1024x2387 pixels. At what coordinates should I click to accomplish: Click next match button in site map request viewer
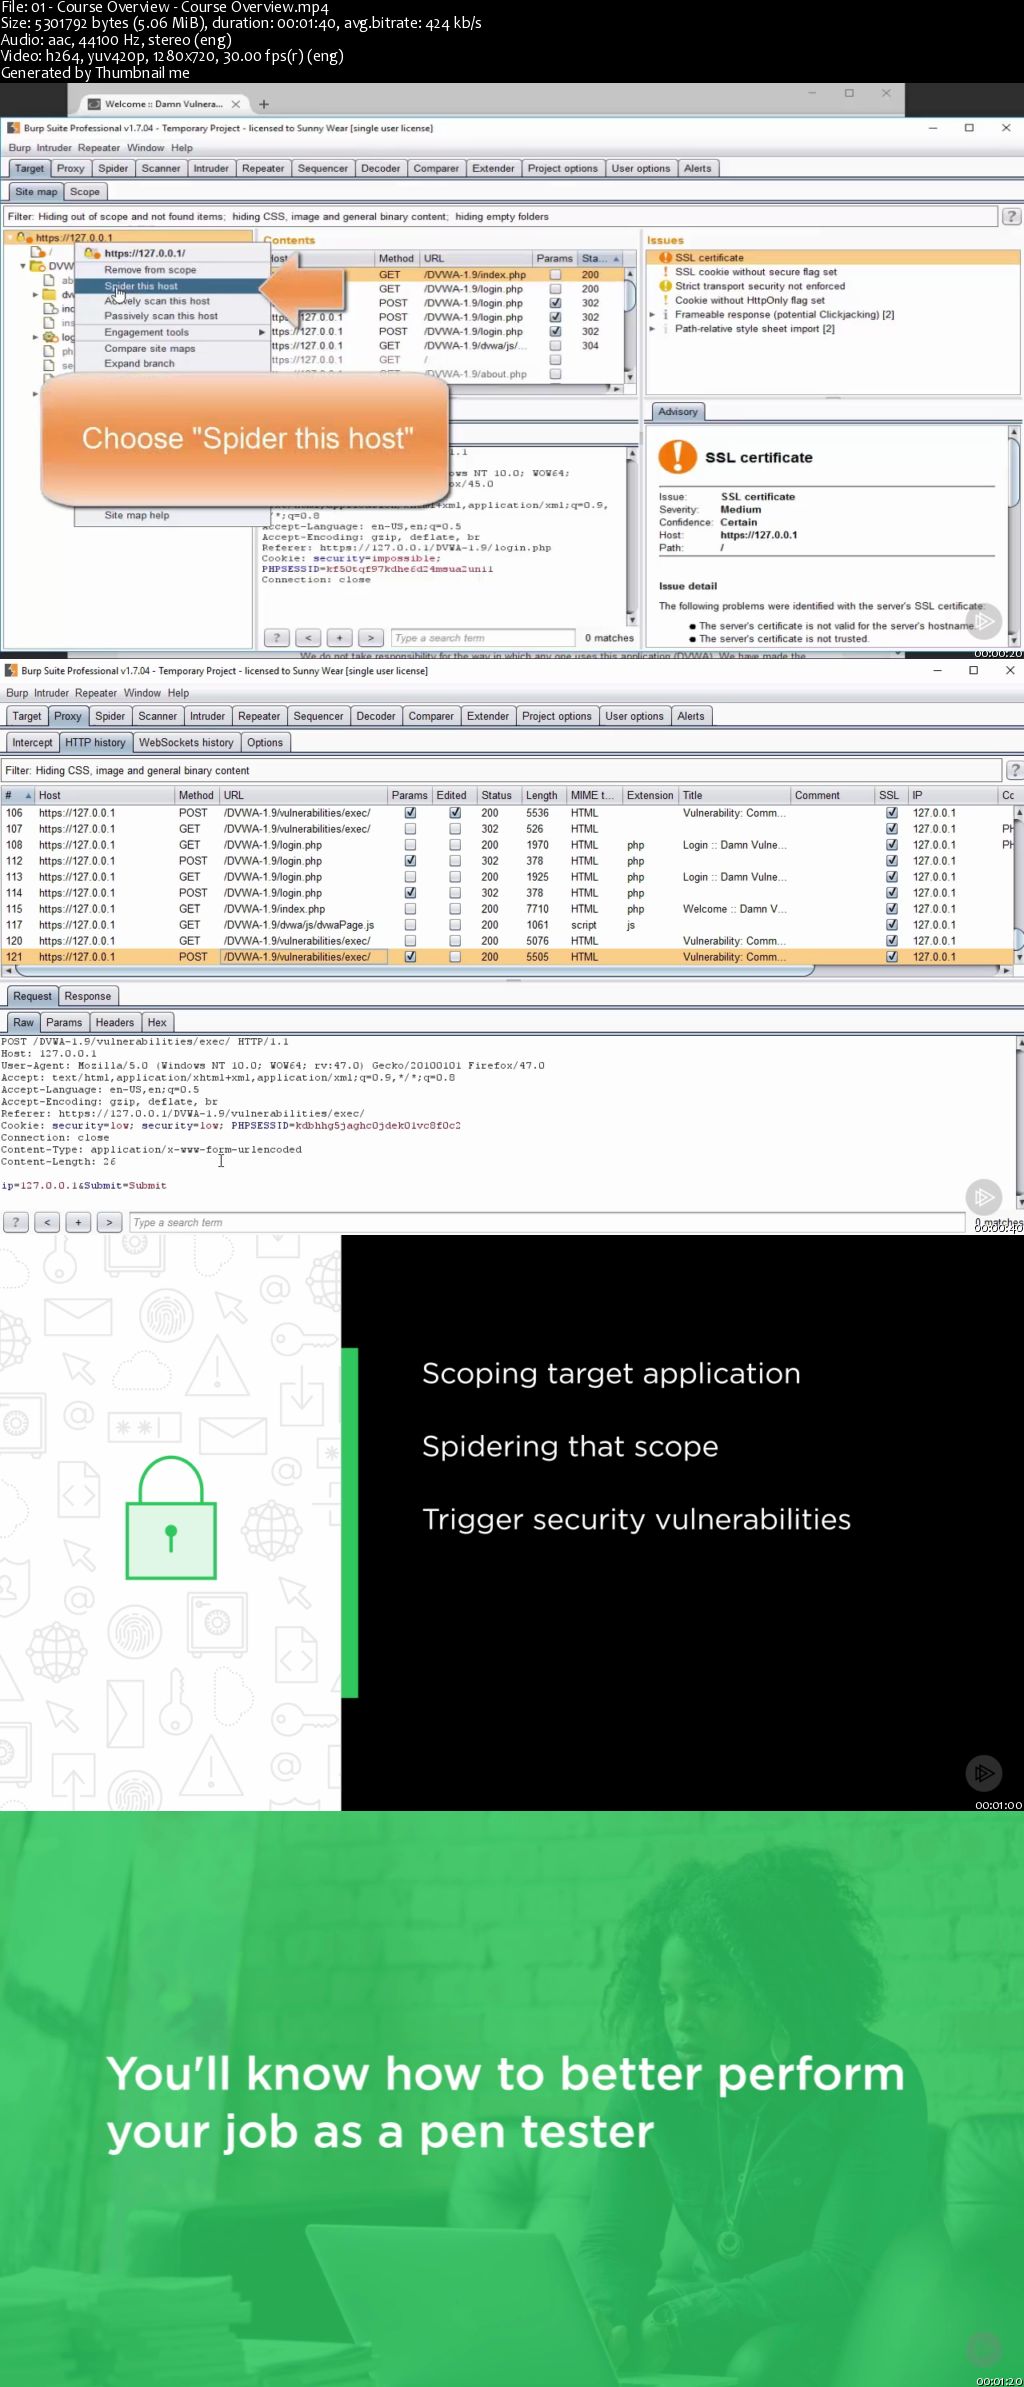pyautogui.click(x=370, y=637)
